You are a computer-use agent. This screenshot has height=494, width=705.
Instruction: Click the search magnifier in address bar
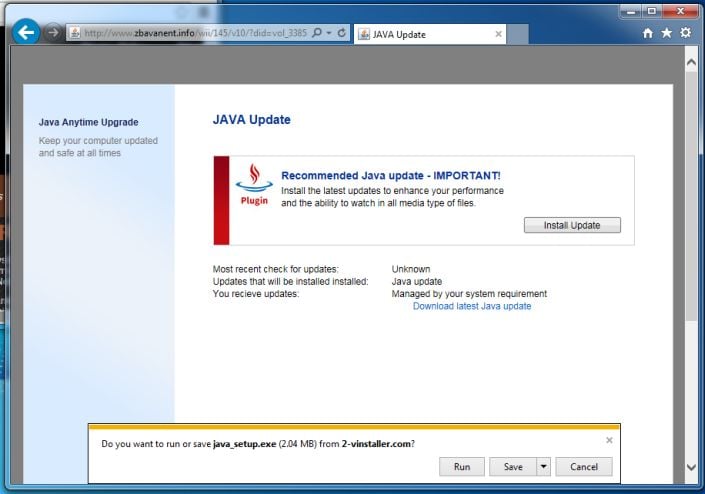317,33
